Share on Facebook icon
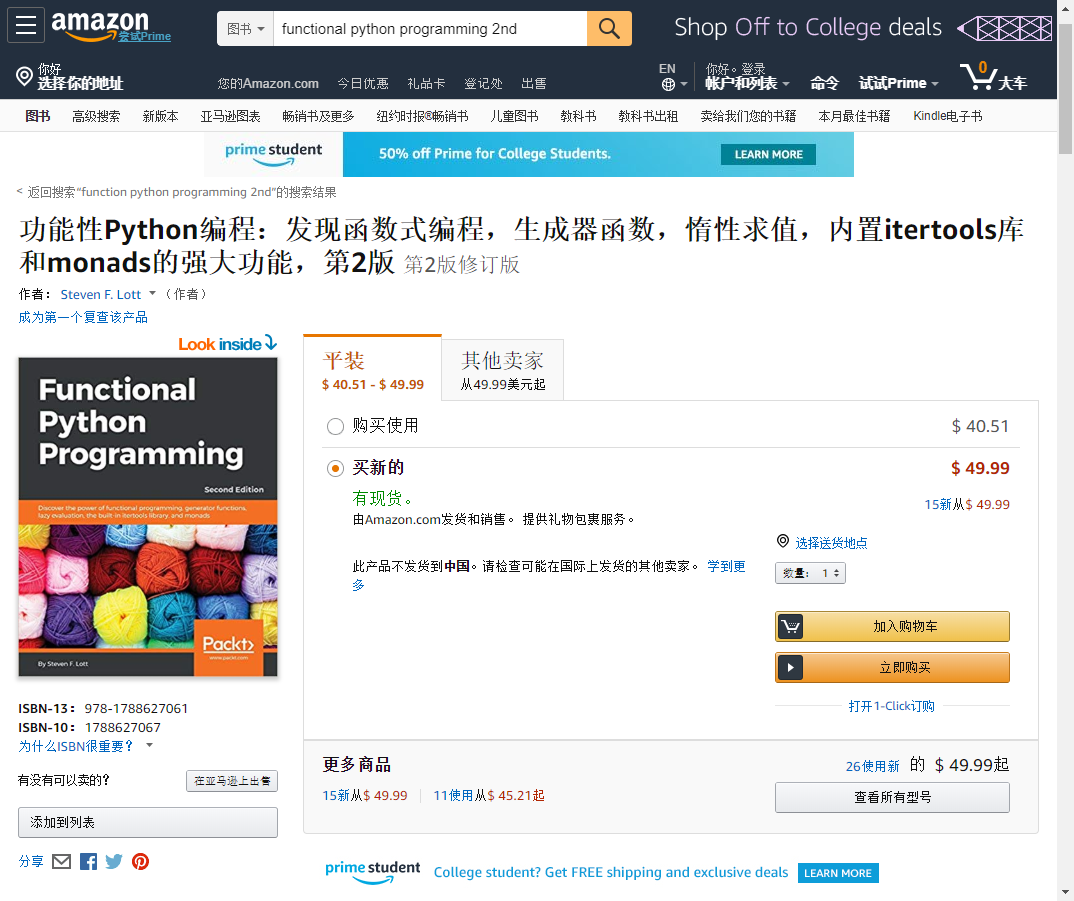The height and width of the screenshot is (901, 1074). (88, 861)
